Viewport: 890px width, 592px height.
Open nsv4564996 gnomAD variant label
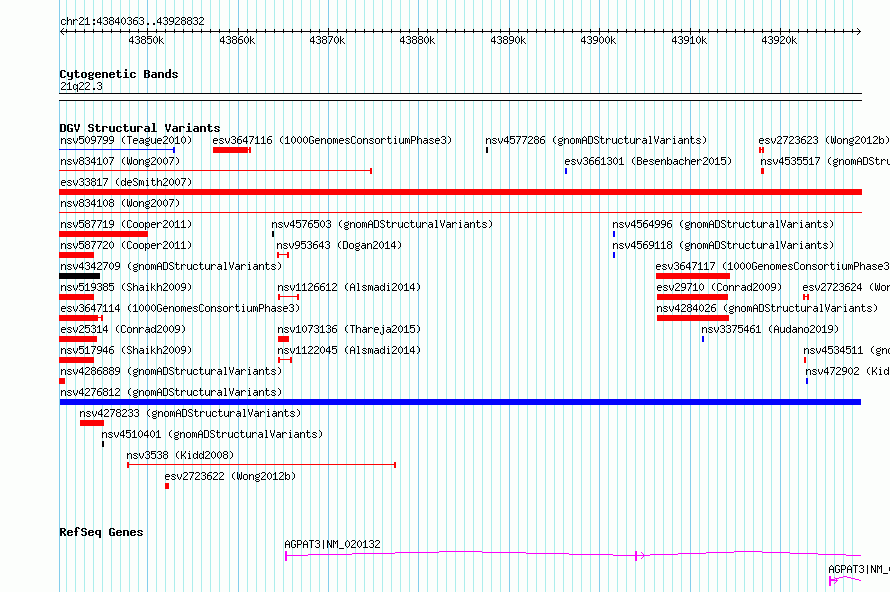pyautogui.click(x=723, y=224)
